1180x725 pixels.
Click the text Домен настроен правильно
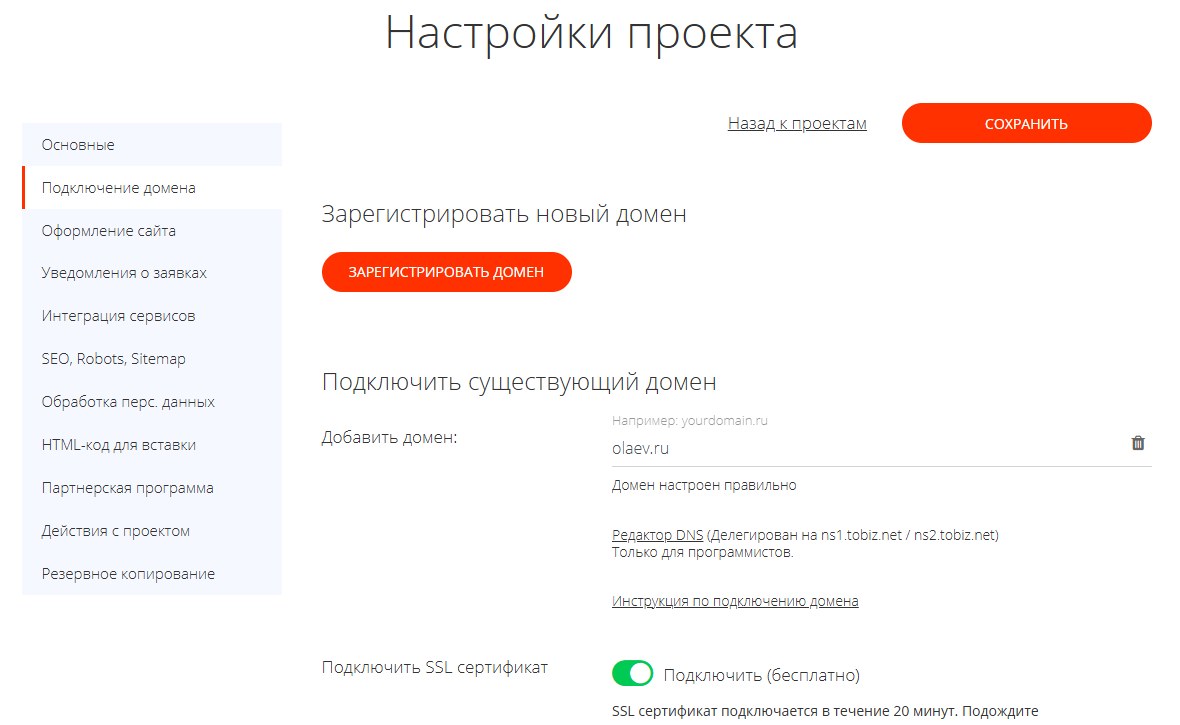704,485
